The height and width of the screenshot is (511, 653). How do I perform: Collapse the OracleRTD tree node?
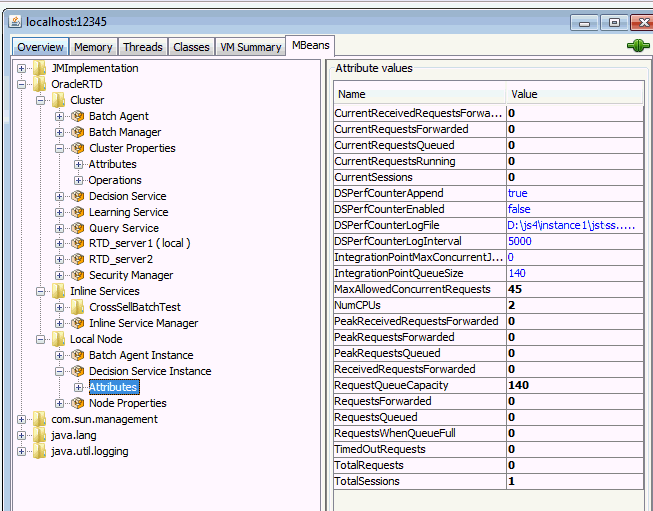[x=22, y=85]
